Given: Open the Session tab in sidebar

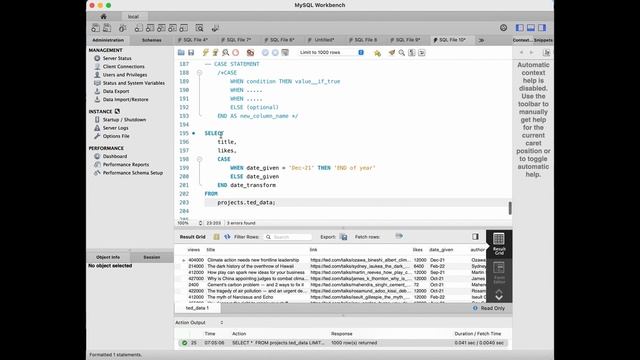Looking at the screenshot, I should (x=151, y=257).
